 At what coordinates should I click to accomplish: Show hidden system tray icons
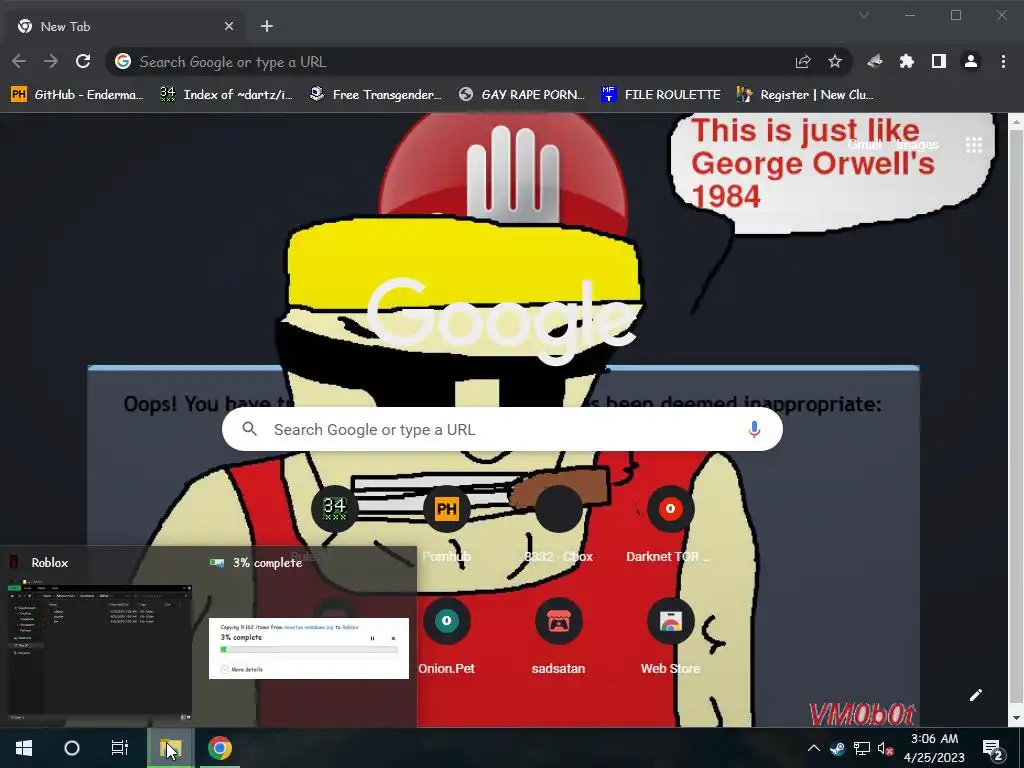coord(814,748)
